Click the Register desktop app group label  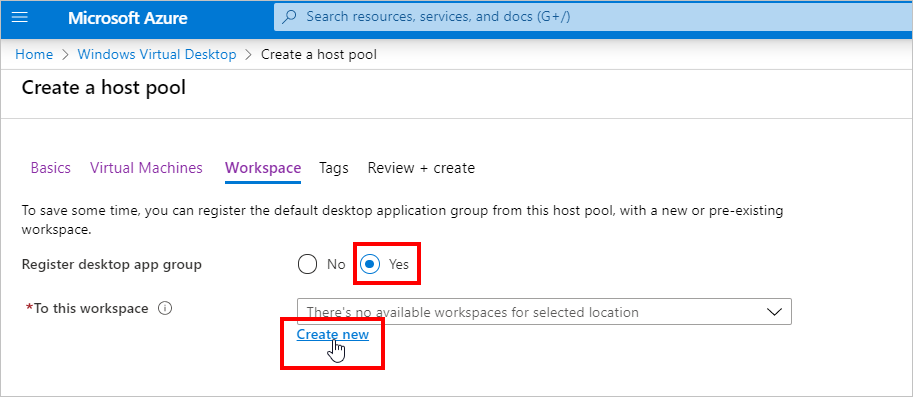coord(112,264)
